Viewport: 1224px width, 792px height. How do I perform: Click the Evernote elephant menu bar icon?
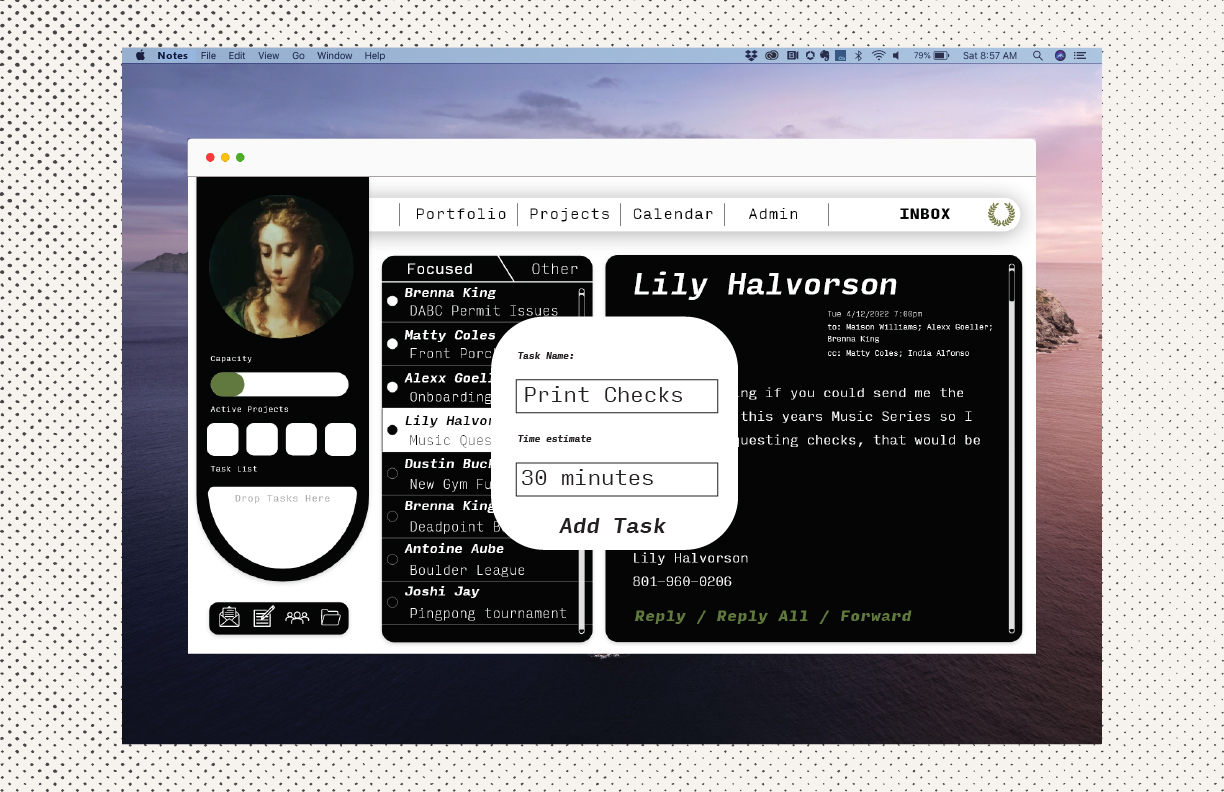click(x=825, y=56)
